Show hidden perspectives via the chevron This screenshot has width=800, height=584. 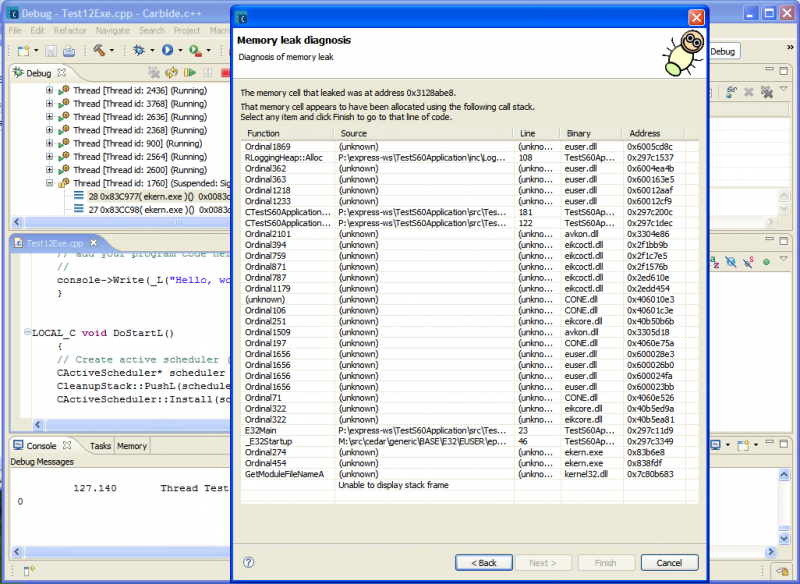click(790, 47)
